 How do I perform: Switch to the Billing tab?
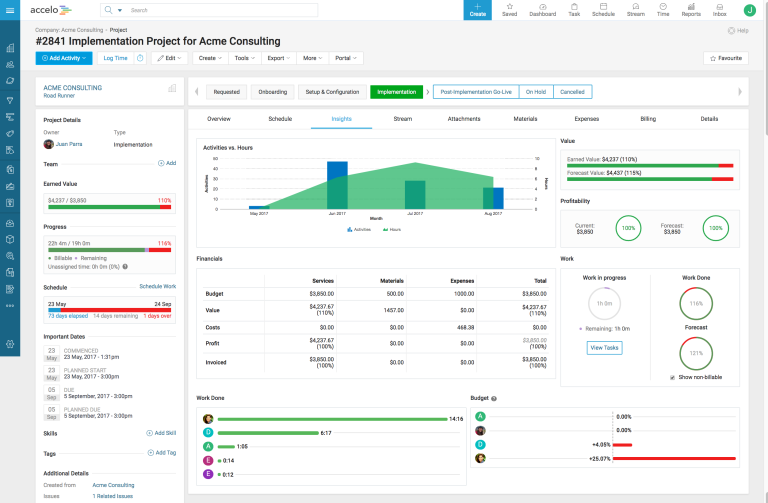click(x=648, y=119)
